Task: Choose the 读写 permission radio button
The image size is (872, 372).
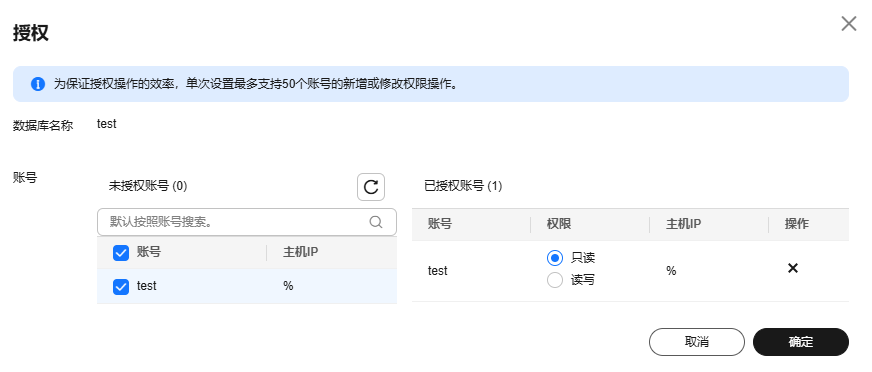Action: (555, 280)
